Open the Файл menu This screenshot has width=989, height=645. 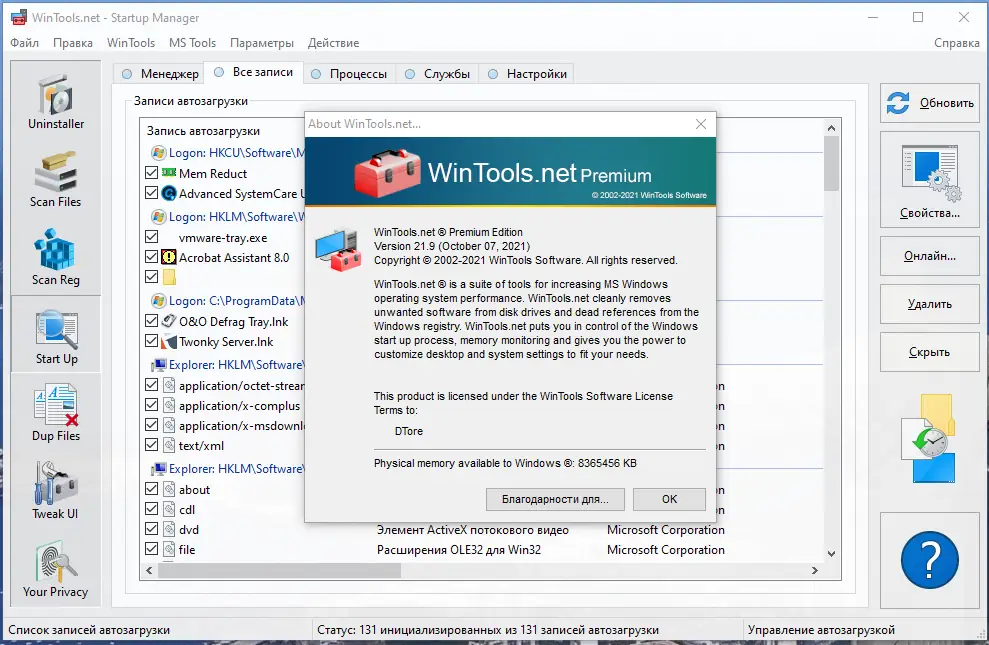25,43
